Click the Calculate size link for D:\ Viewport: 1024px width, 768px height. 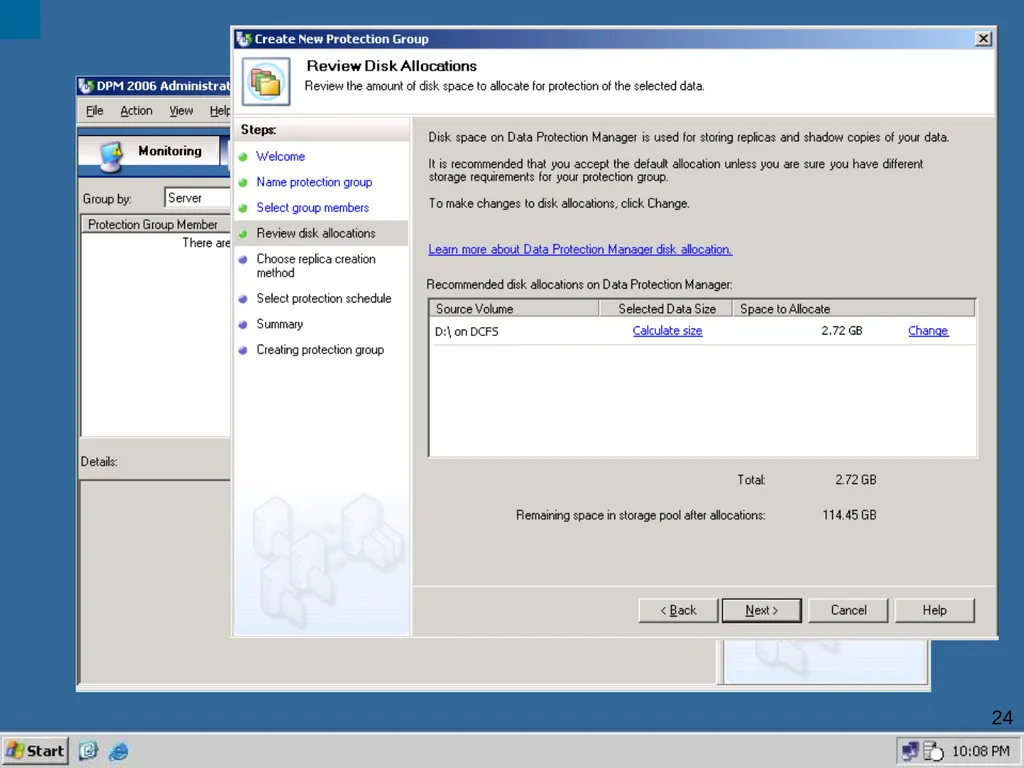667,330
